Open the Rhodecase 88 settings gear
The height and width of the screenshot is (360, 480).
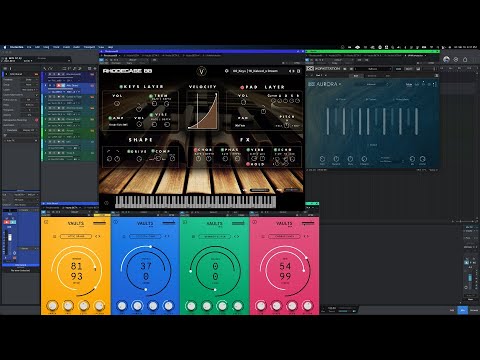(x=227, y=71)
